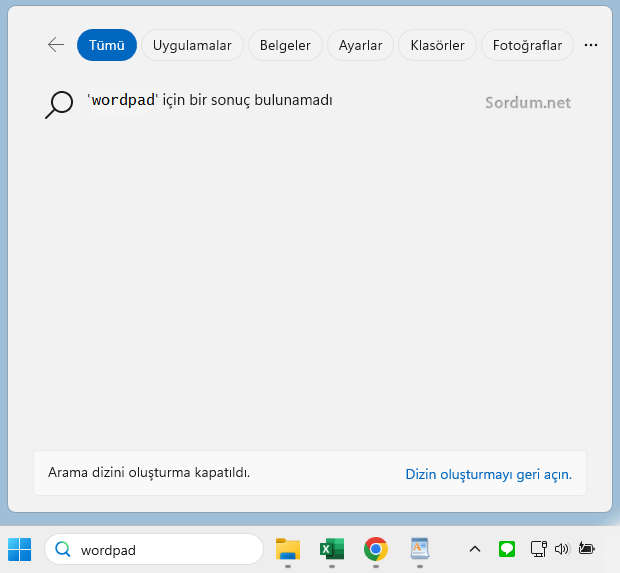Click the search magnifier icon in taskbar
Image resolution: width=620 pixels, height=573 pixels.
[x=63, y=549]
